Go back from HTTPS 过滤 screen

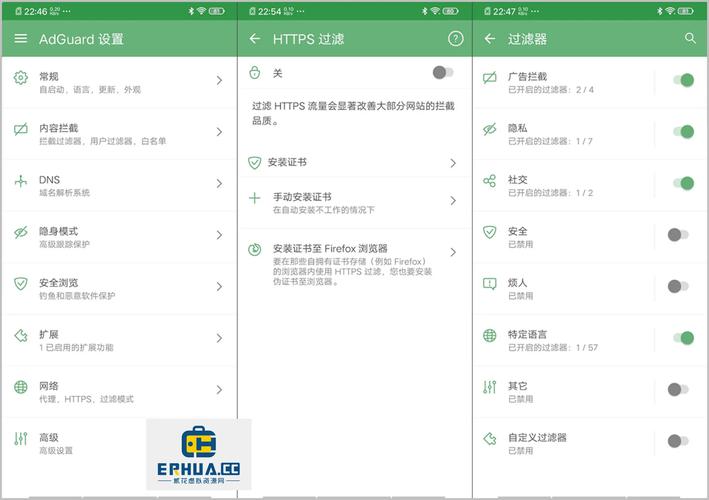coord(255,38)
